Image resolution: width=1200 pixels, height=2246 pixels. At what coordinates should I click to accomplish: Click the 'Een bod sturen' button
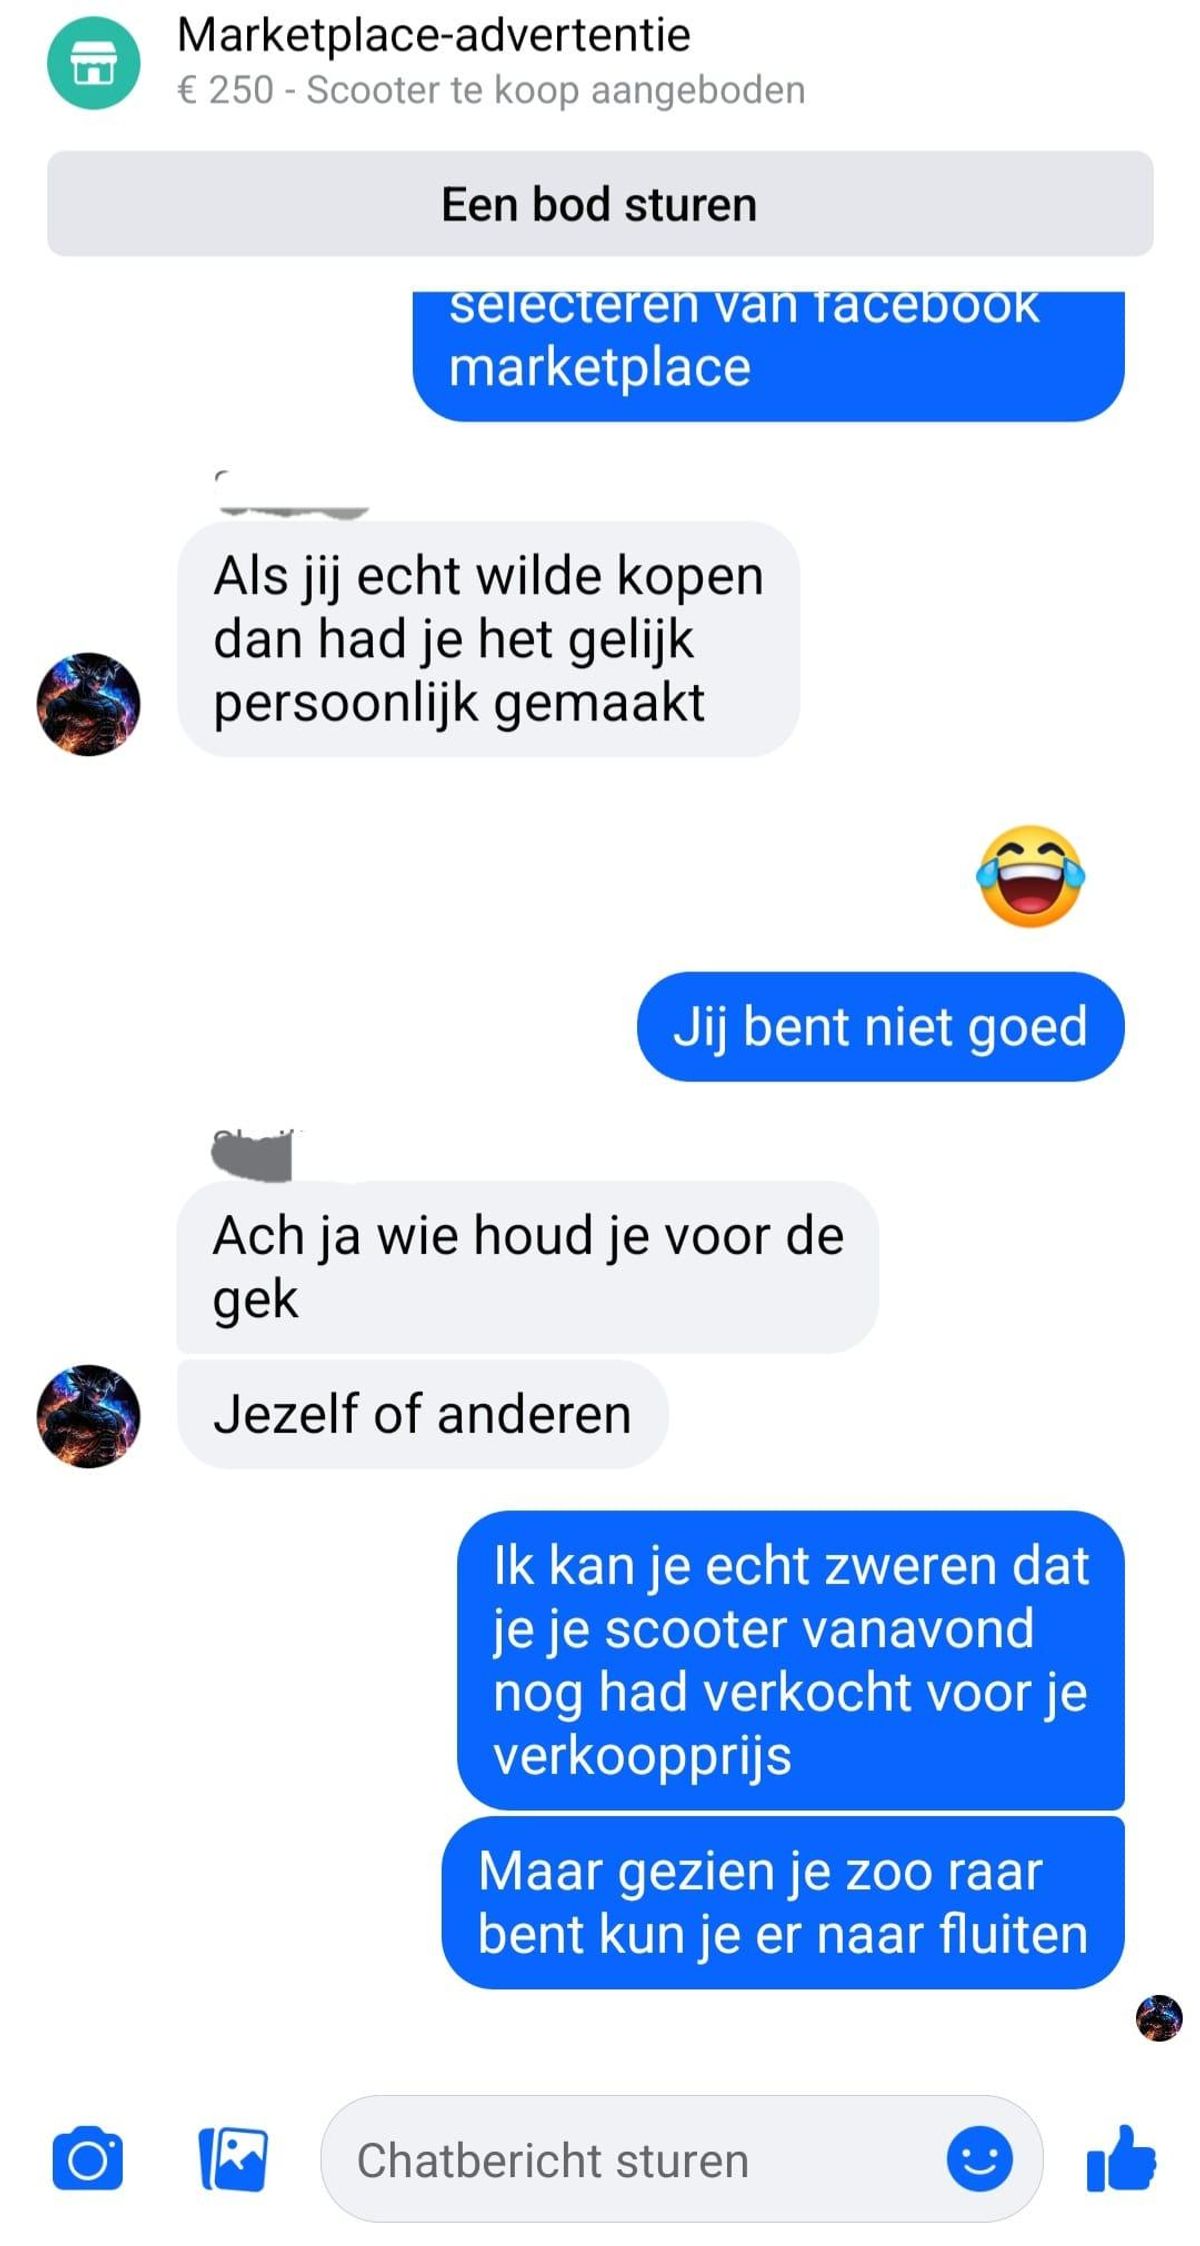coord(600,204)
